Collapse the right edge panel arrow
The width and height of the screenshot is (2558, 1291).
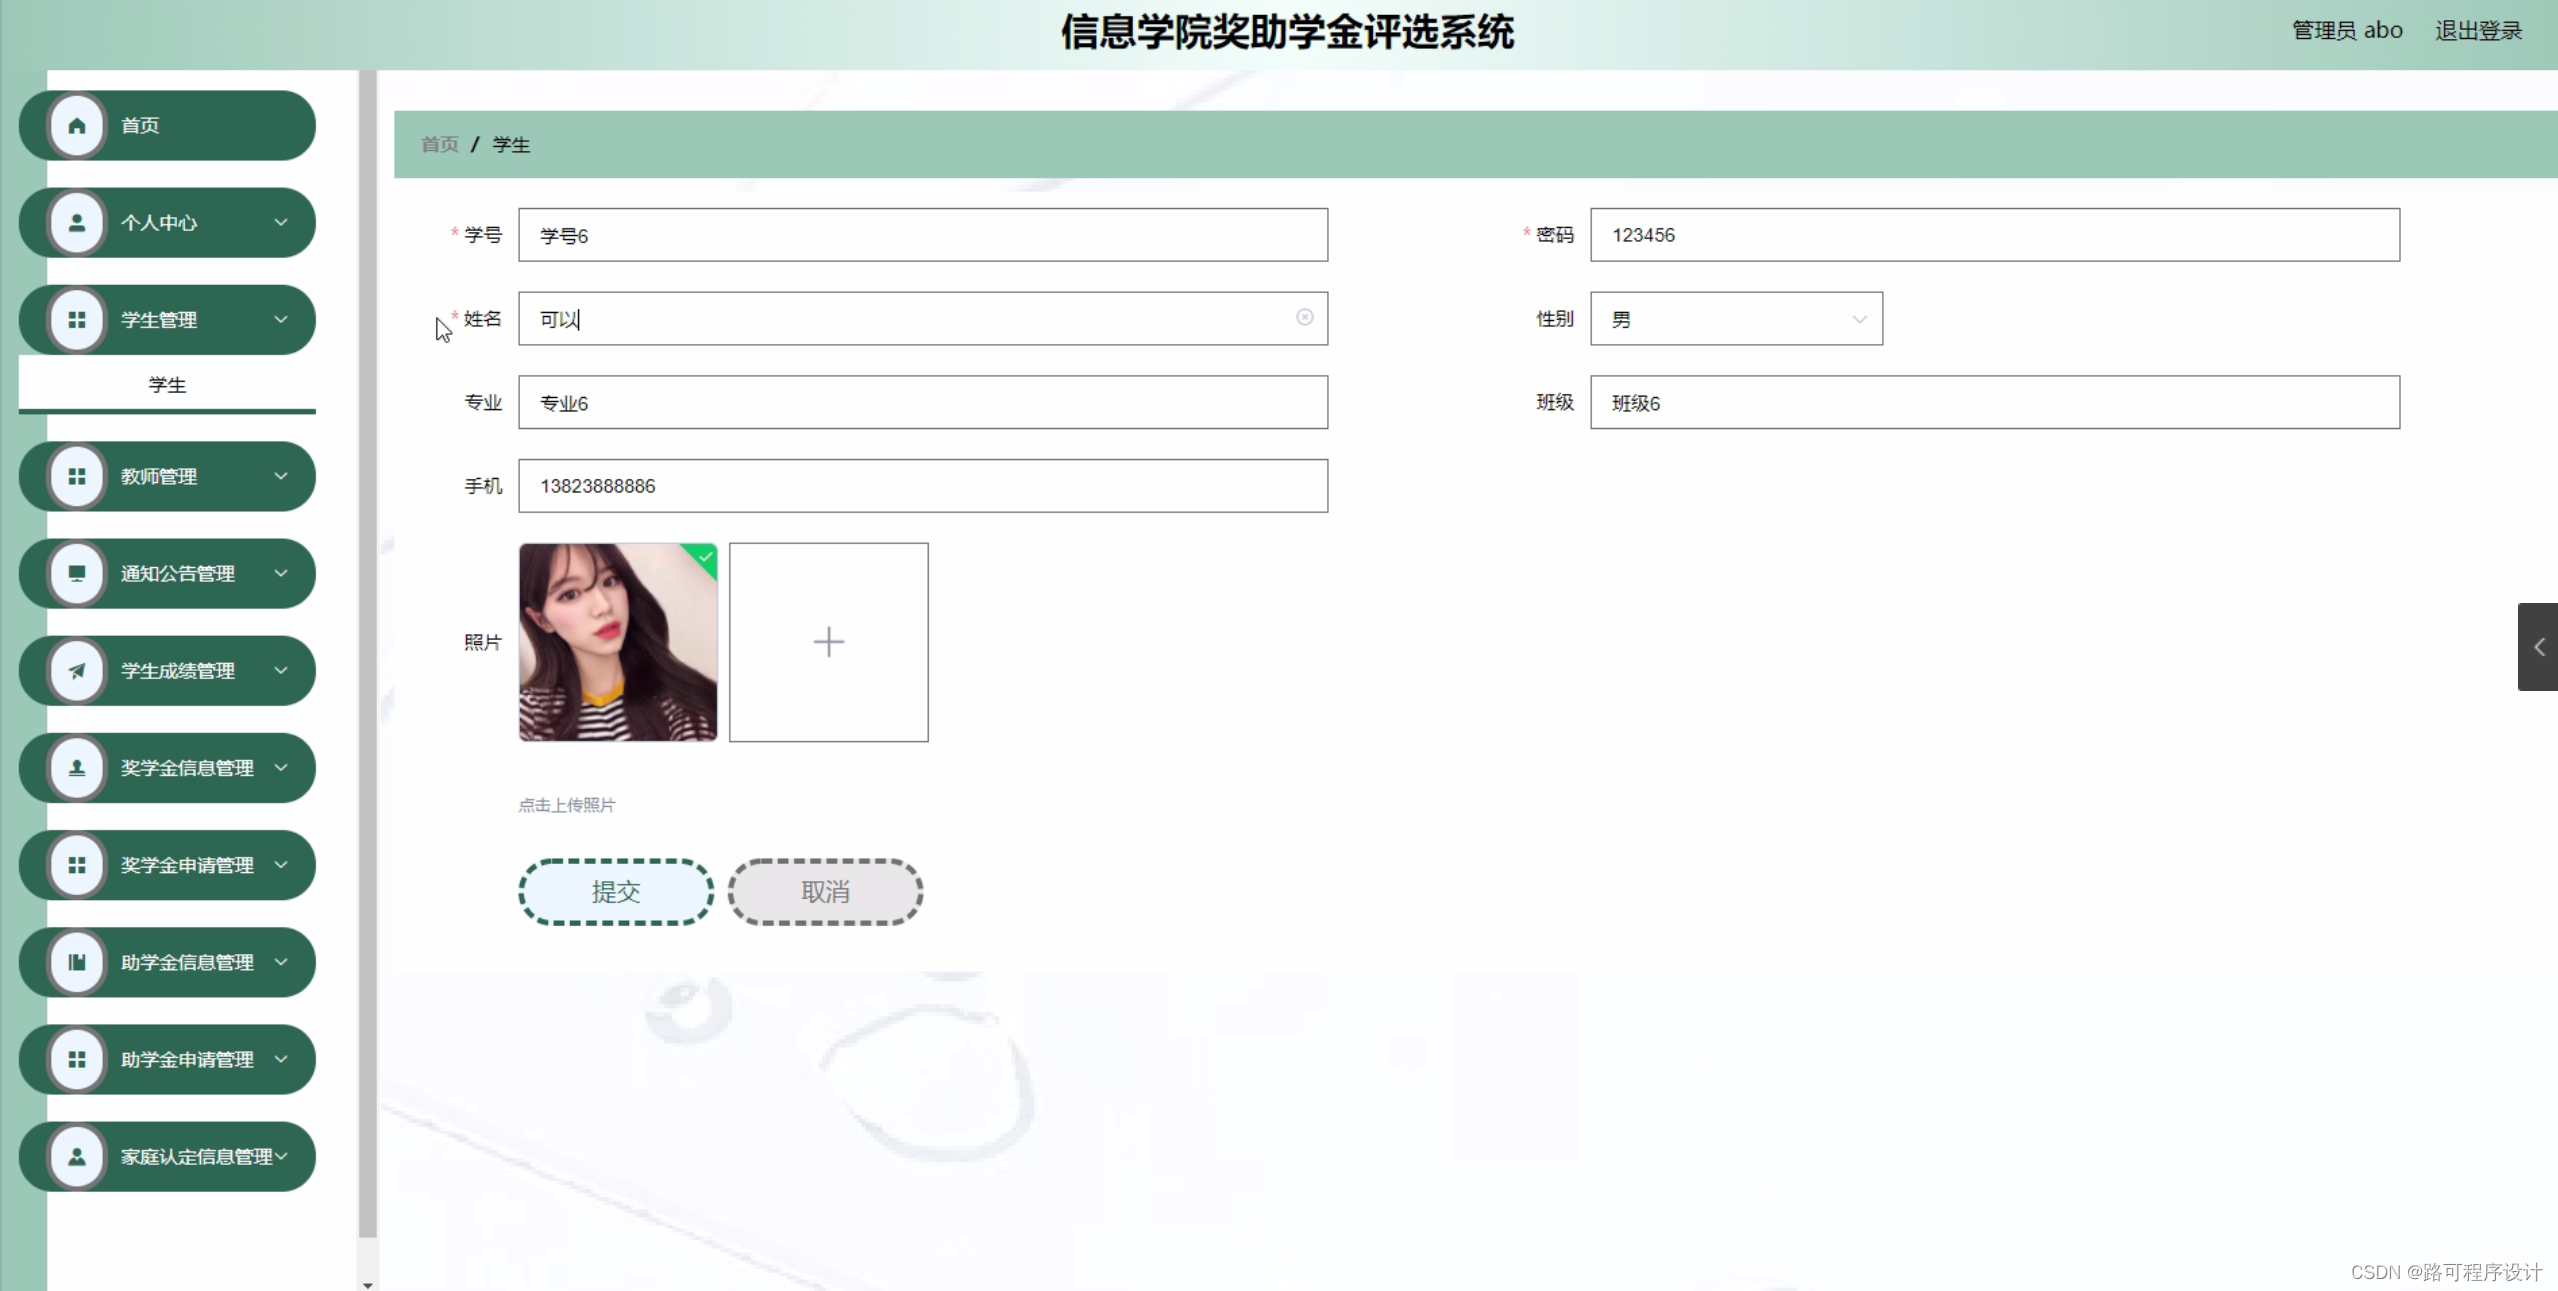tap(2540, 646)
